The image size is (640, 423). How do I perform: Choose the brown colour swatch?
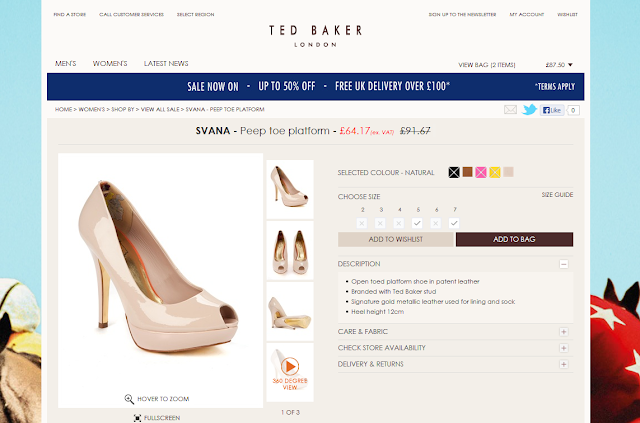coord(467,172)
